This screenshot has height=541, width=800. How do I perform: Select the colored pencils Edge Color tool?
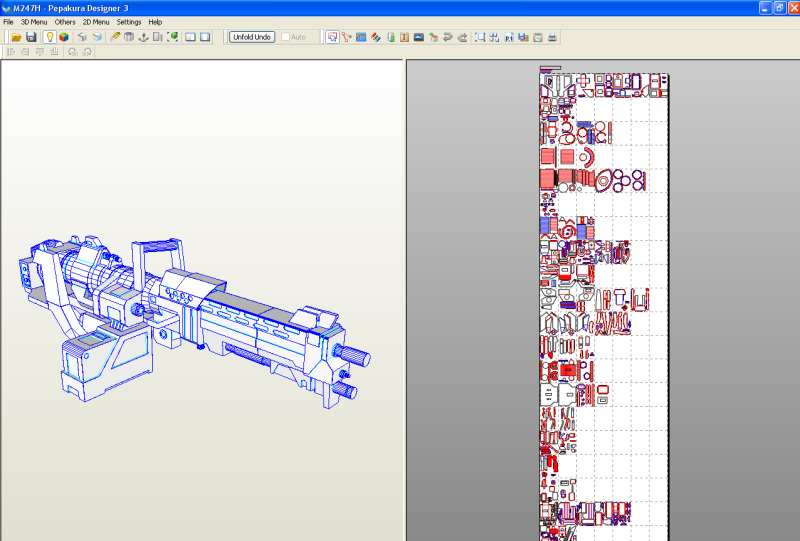(376, 37)
